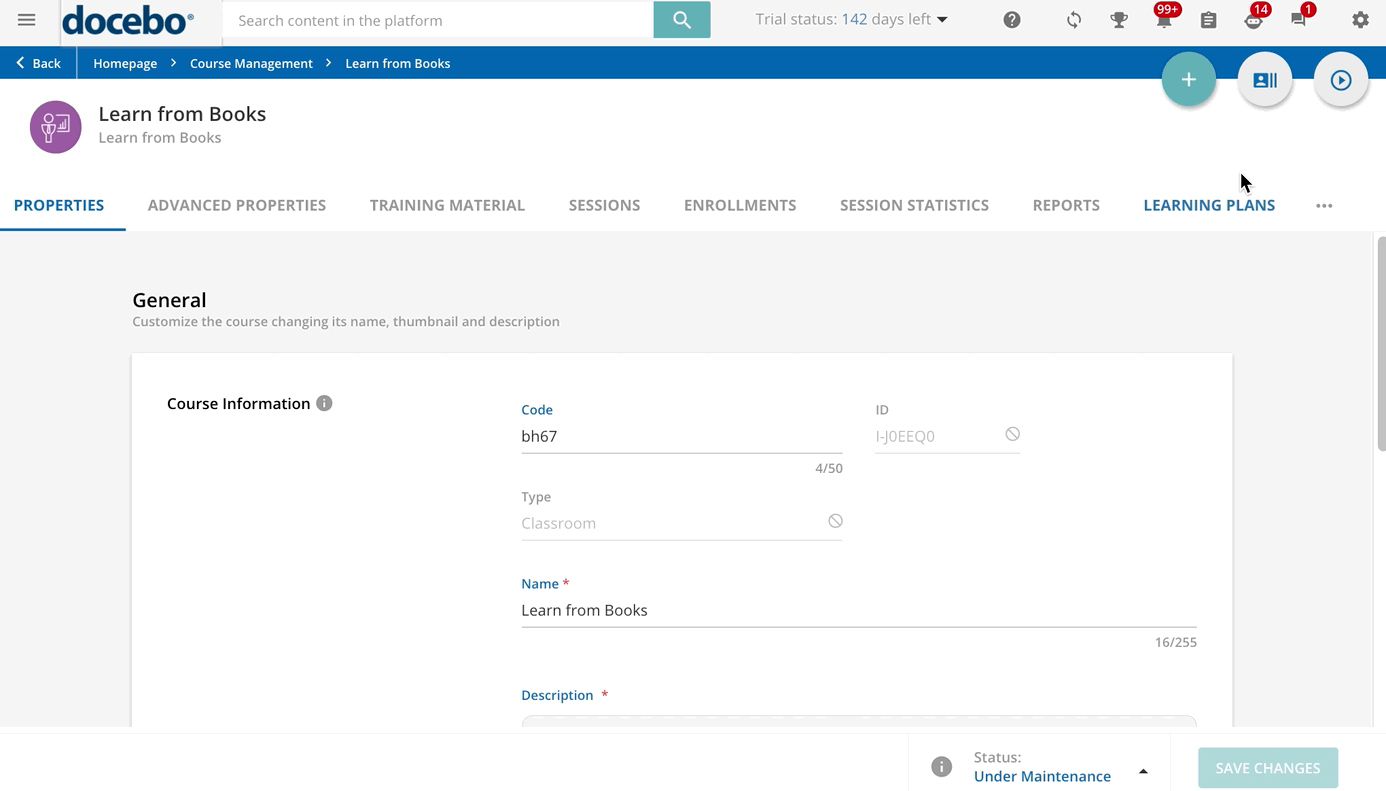
Task: Go to Course Management breadcrumb link
Action: point(251,63)
